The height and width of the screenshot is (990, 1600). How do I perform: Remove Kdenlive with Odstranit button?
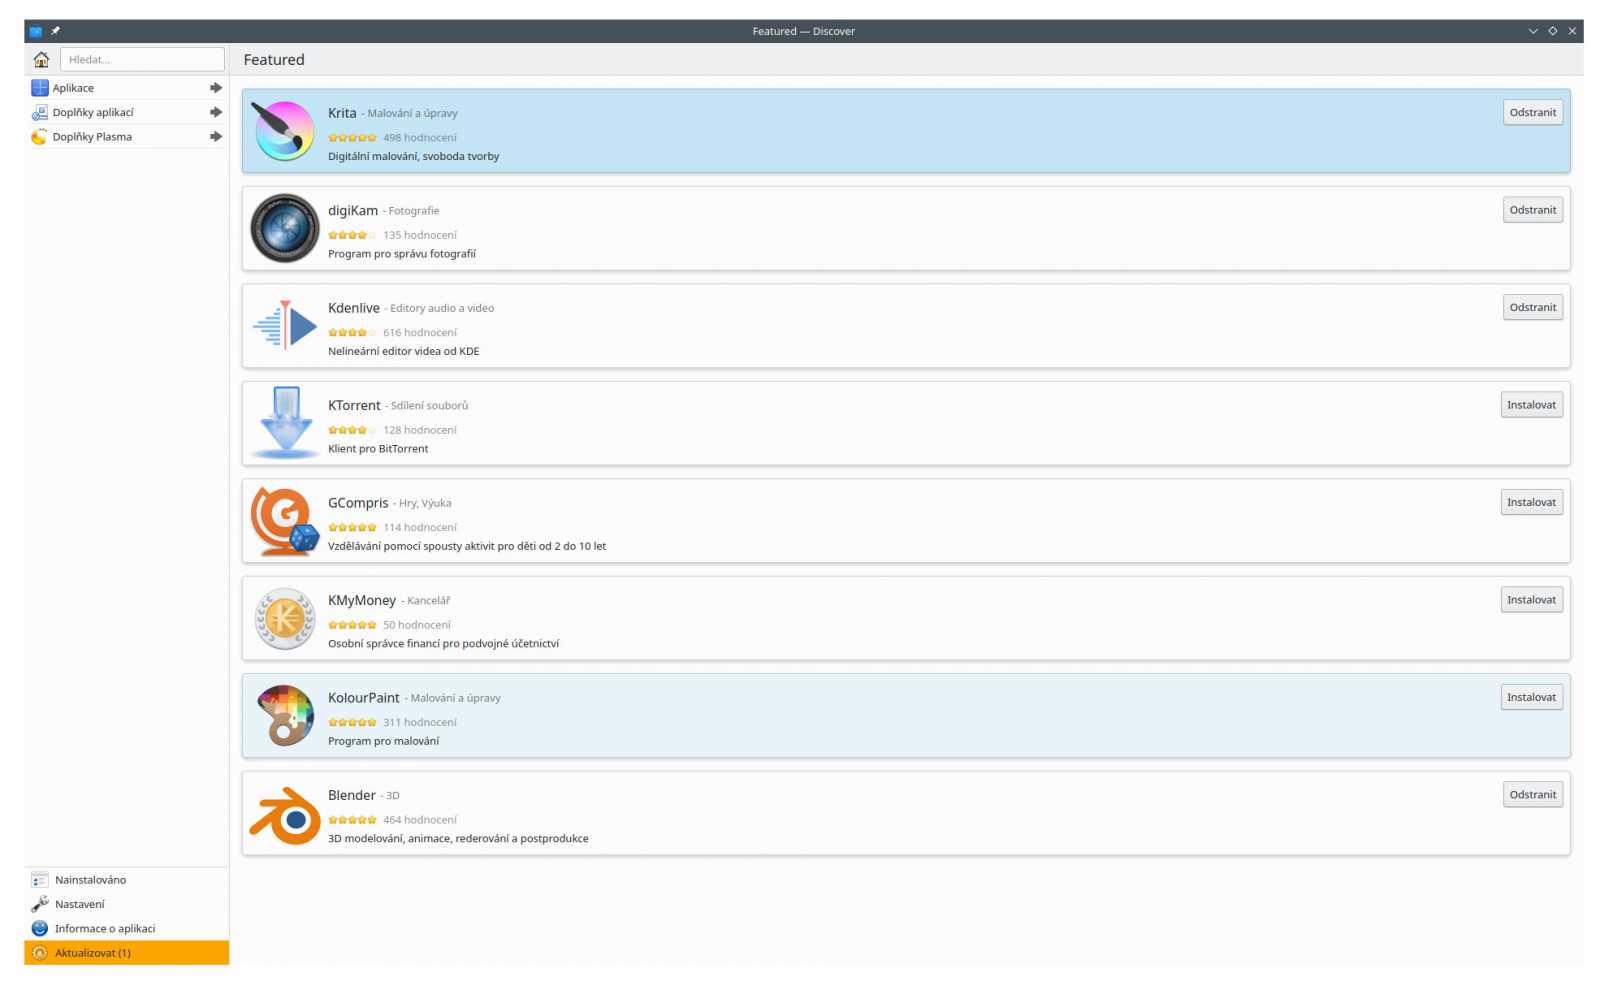pos(1532,308)
